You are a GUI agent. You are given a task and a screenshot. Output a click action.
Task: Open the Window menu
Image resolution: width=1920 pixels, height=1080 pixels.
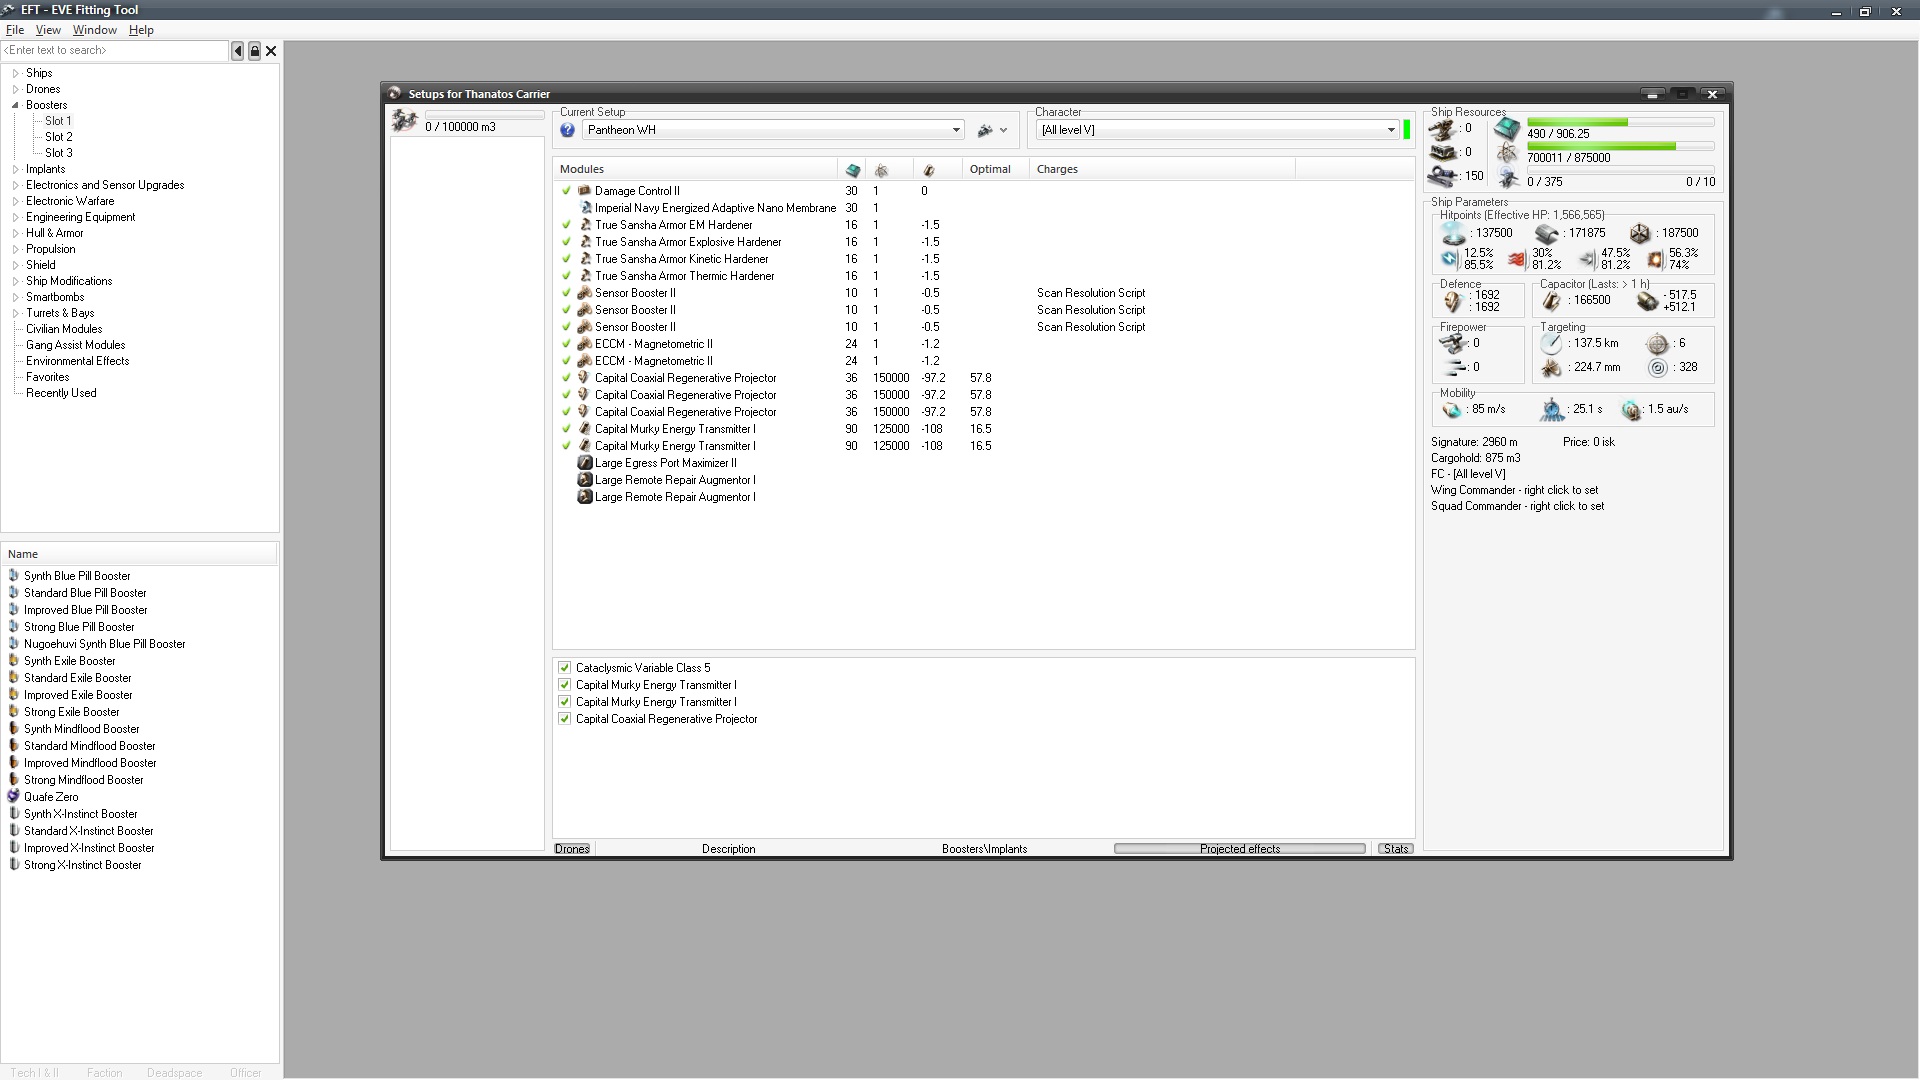[94, 30]
